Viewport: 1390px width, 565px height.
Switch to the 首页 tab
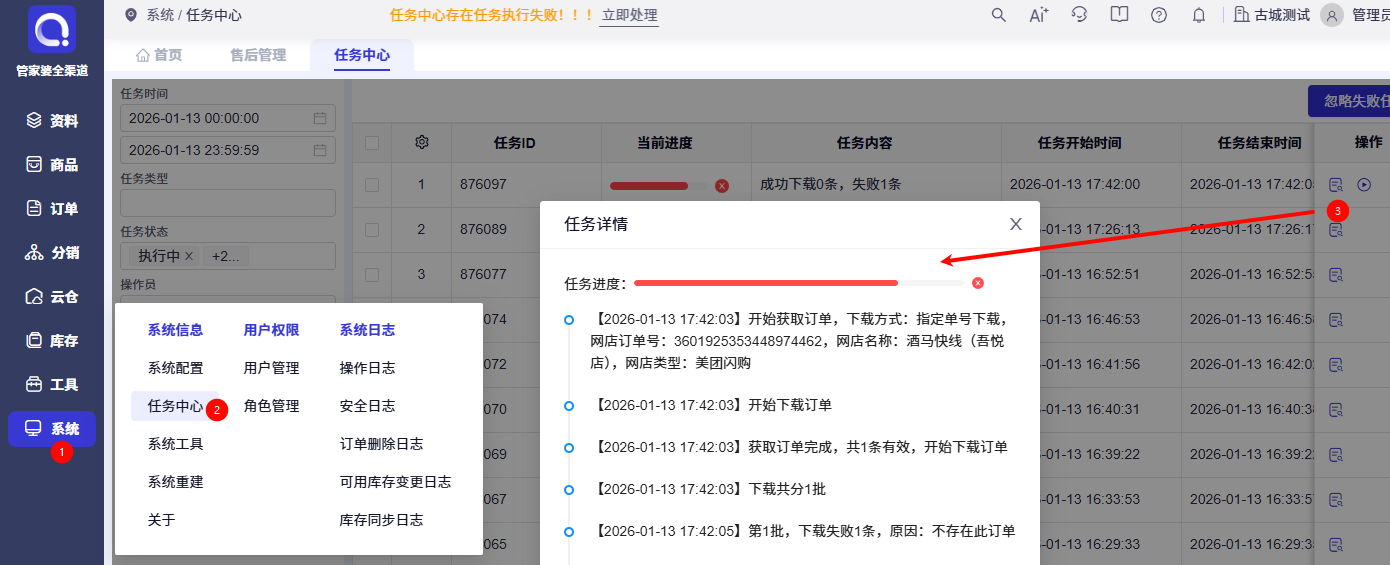(159, 55)
